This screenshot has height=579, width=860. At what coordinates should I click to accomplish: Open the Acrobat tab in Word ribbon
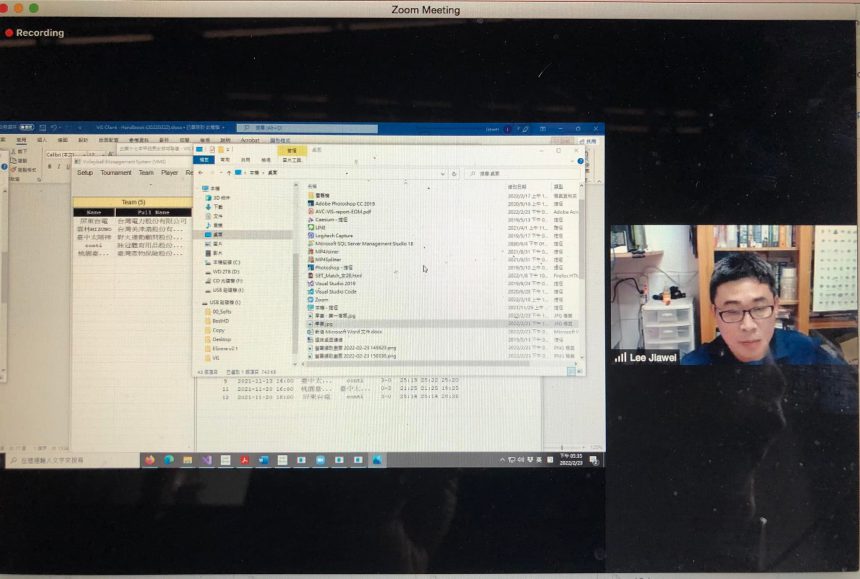(250, 140)
